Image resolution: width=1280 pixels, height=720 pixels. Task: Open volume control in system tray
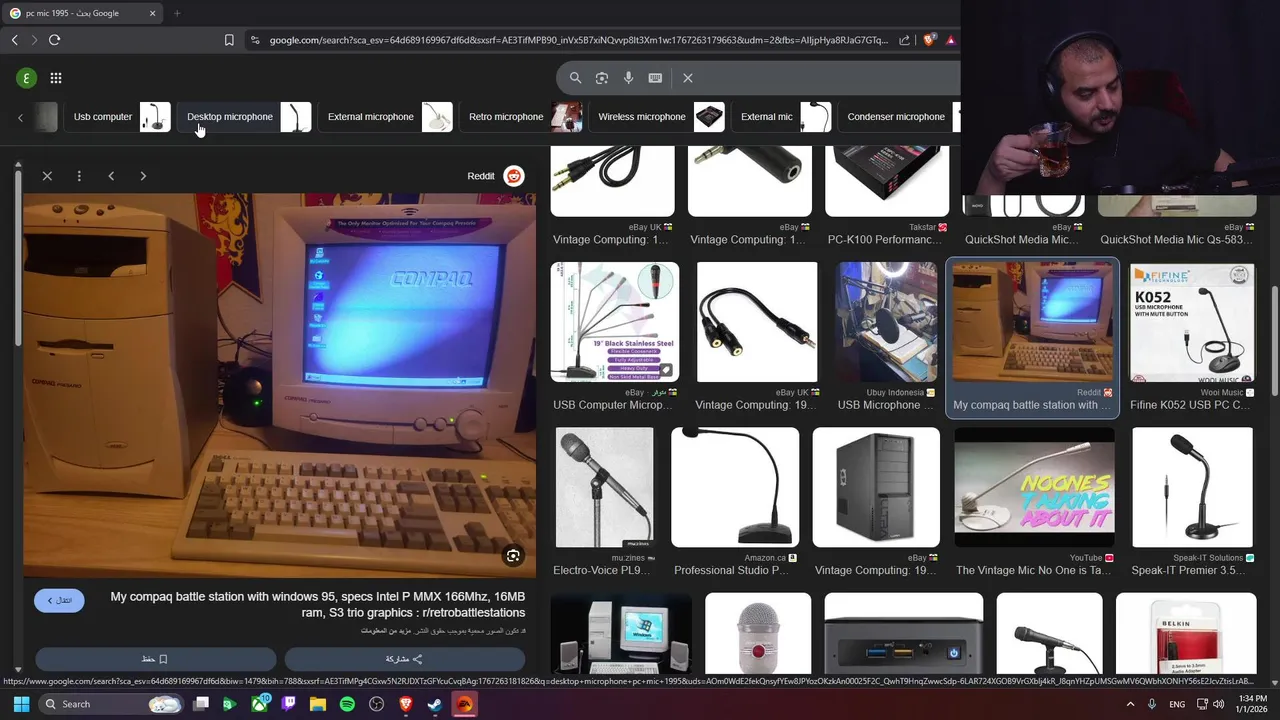[1218, 704]
